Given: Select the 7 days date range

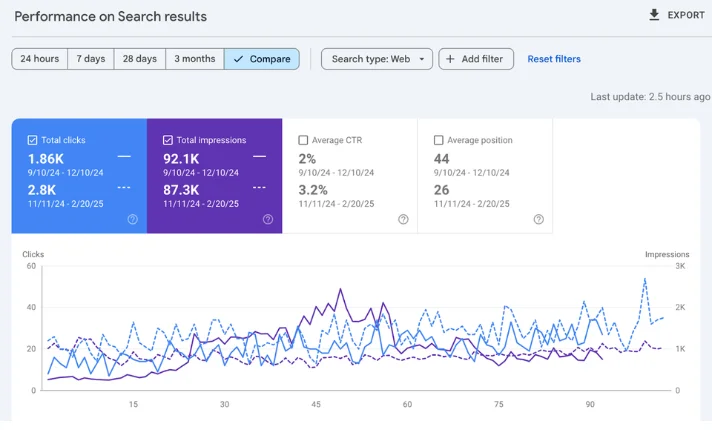Looking at the screenshot, I should tap(90, 59).
